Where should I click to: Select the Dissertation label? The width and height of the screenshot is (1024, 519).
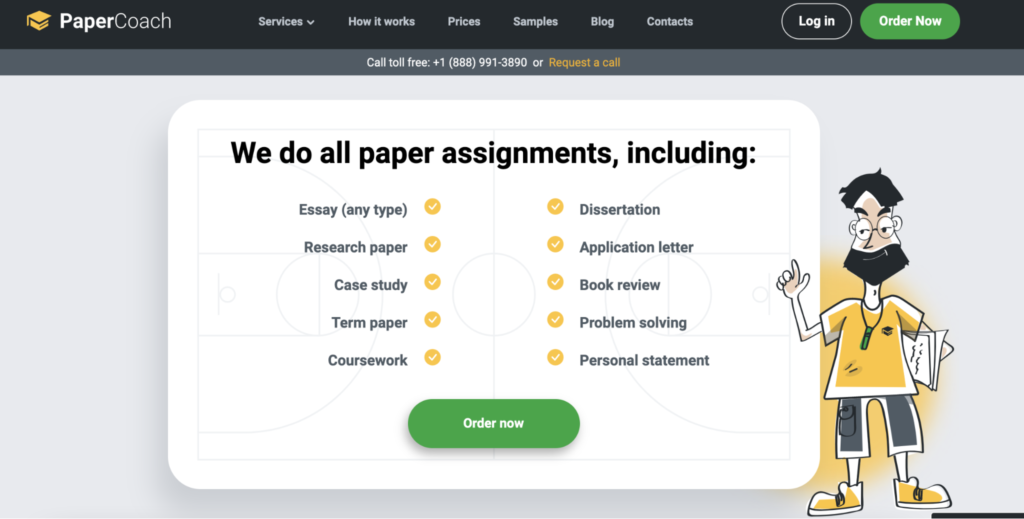(620, 210)
